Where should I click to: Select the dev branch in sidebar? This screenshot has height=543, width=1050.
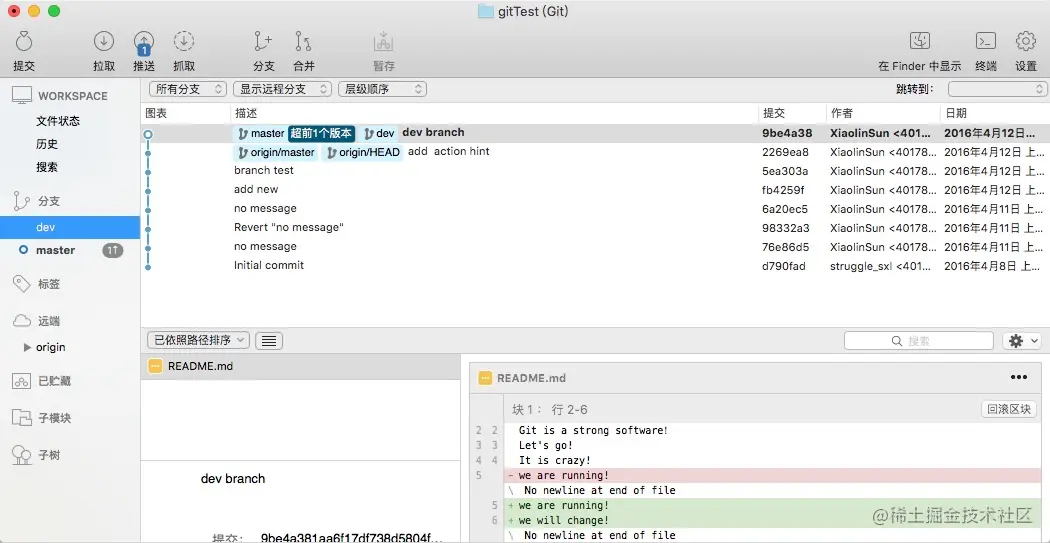point(70,227)
